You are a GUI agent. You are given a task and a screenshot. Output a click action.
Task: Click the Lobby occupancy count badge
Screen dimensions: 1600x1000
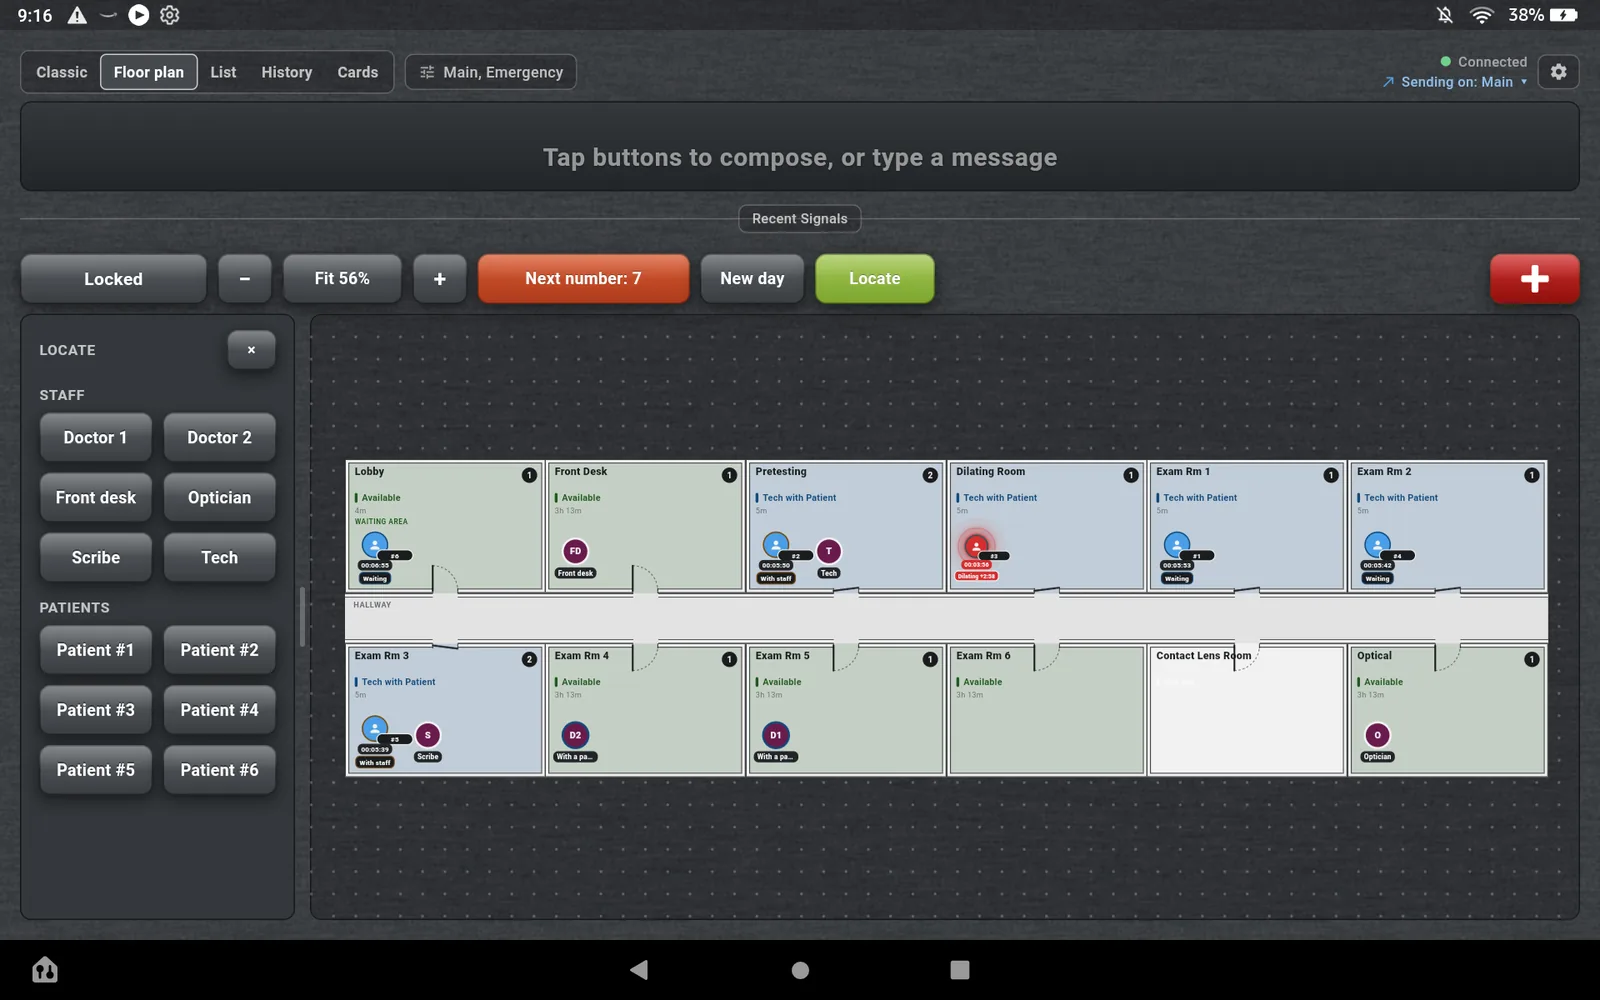click(x=529, y=475)
